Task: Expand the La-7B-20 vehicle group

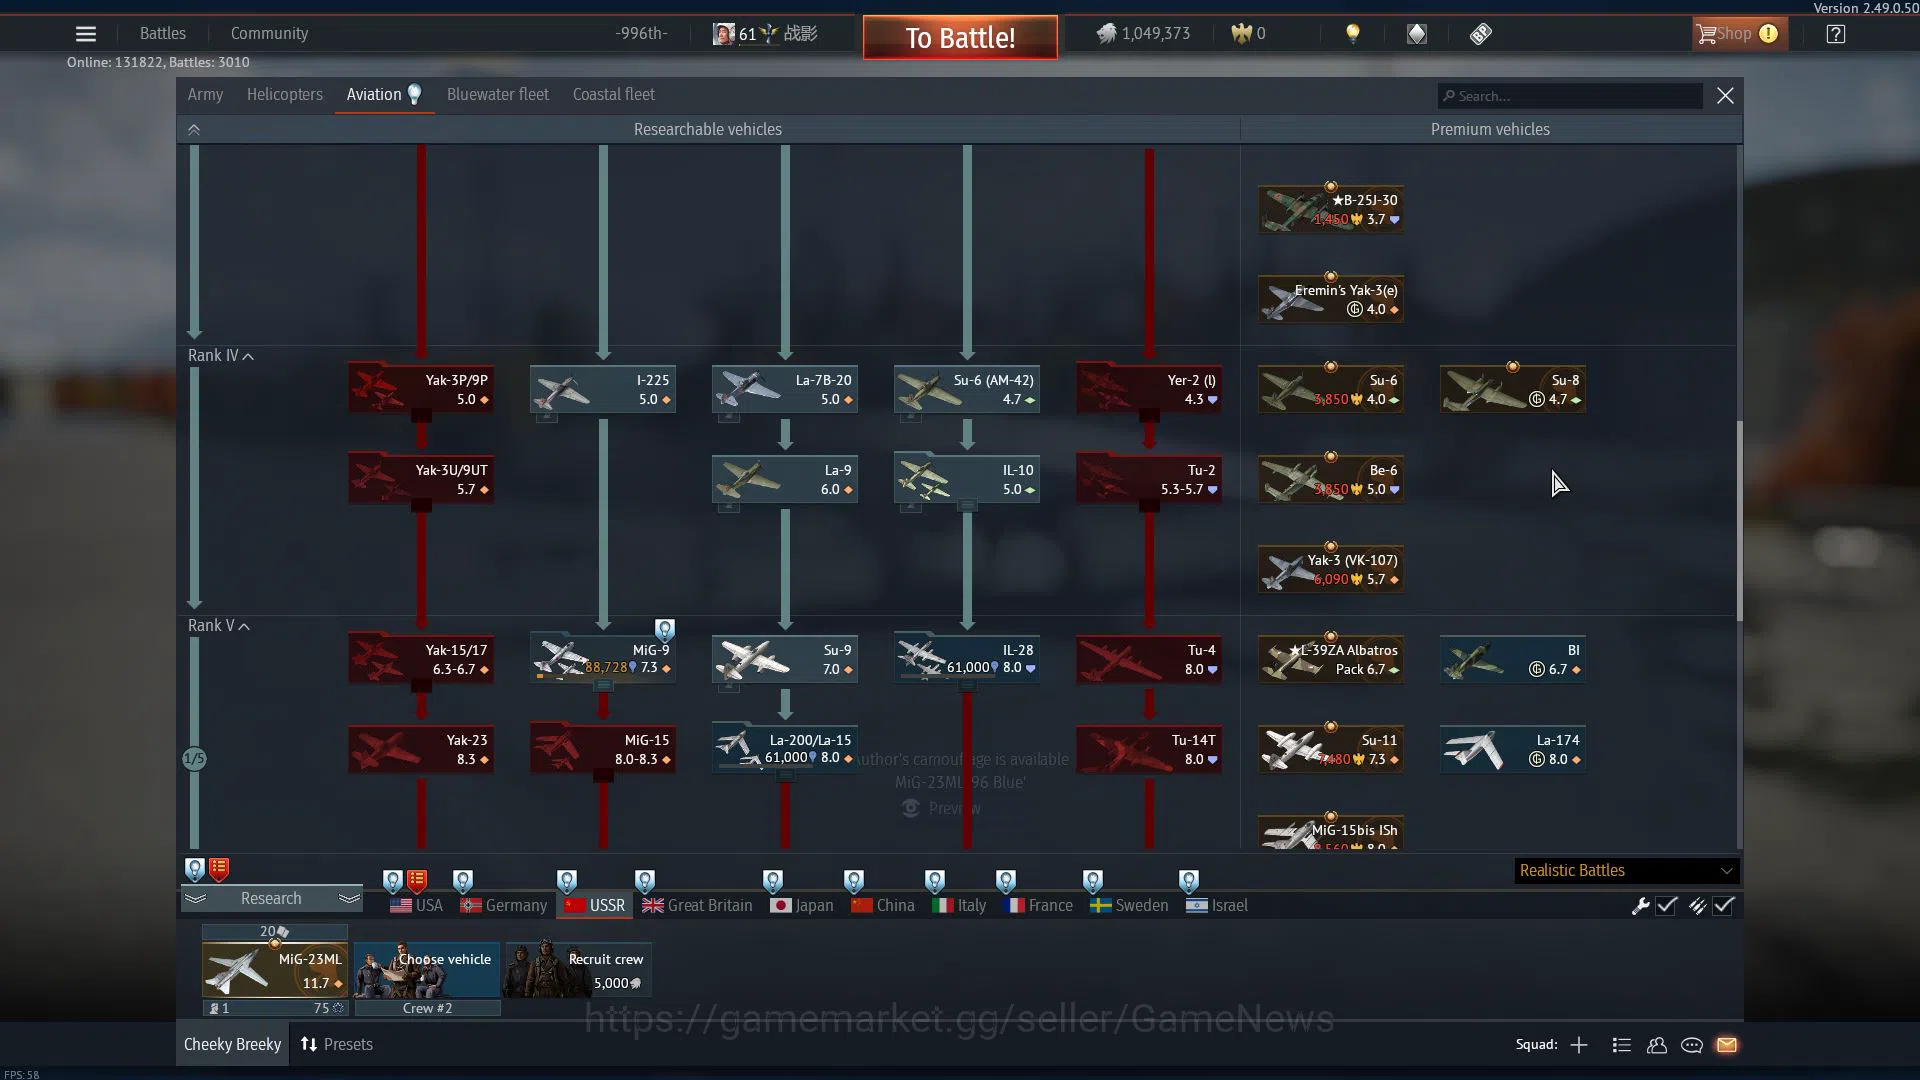Action: [729, 417]
